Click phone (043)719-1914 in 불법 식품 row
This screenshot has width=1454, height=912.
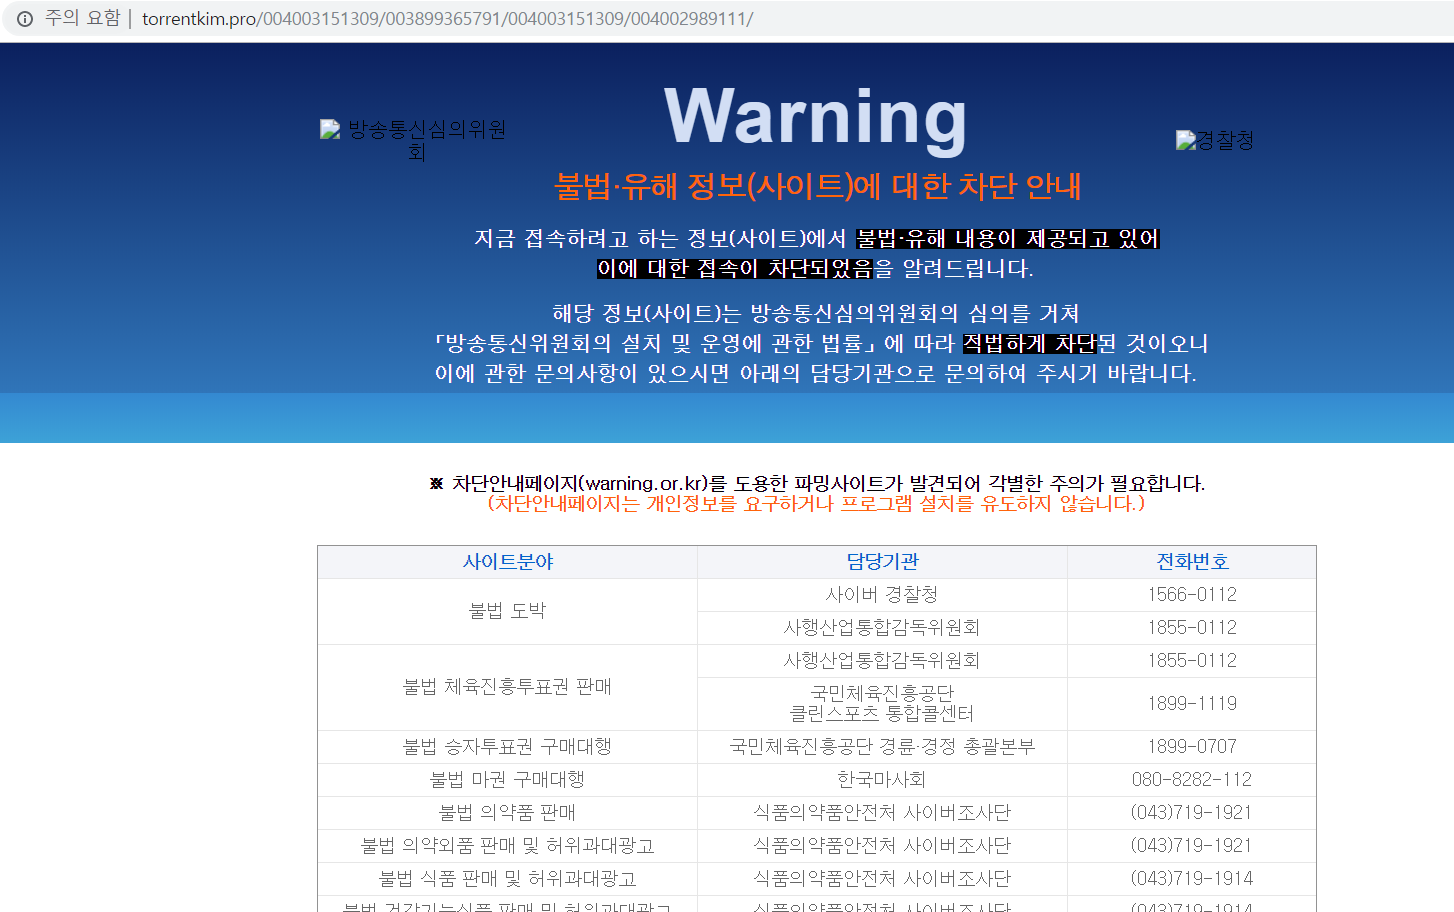1192,879
